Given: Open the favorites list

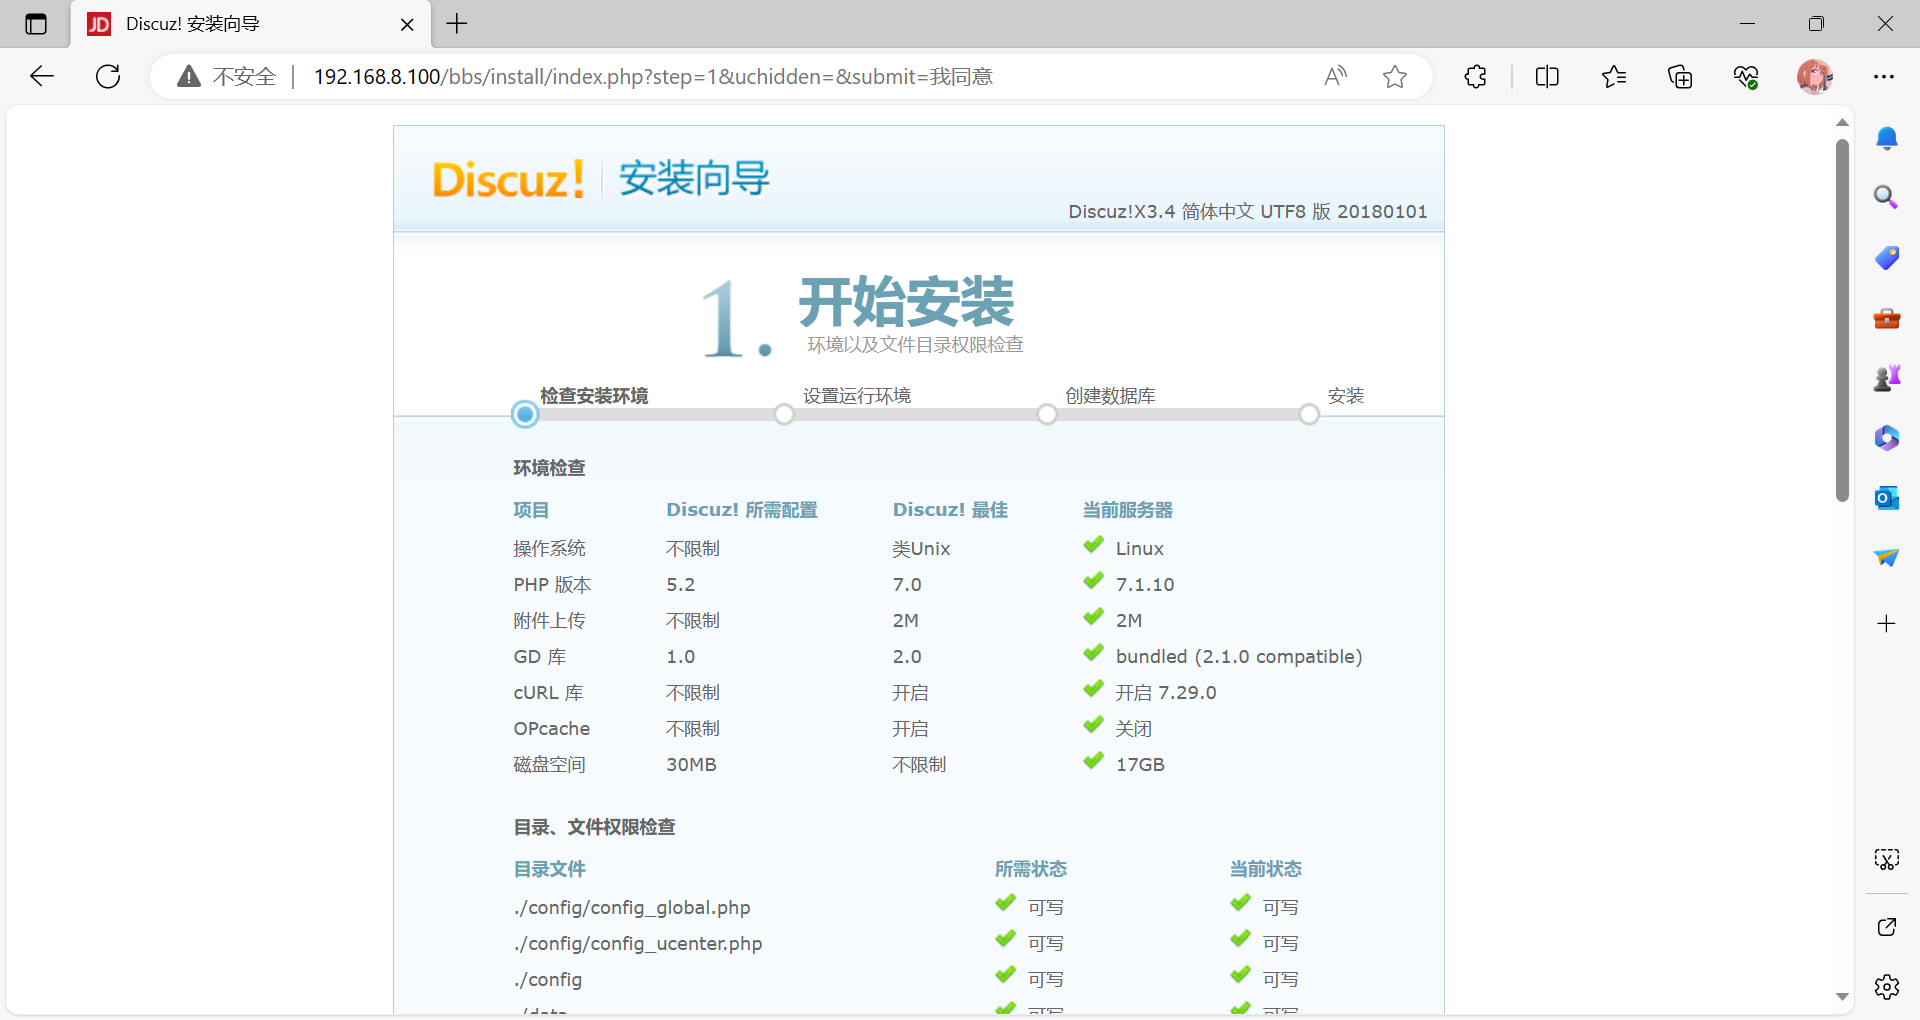Looking at the screenshot, I should point(1614,76).
